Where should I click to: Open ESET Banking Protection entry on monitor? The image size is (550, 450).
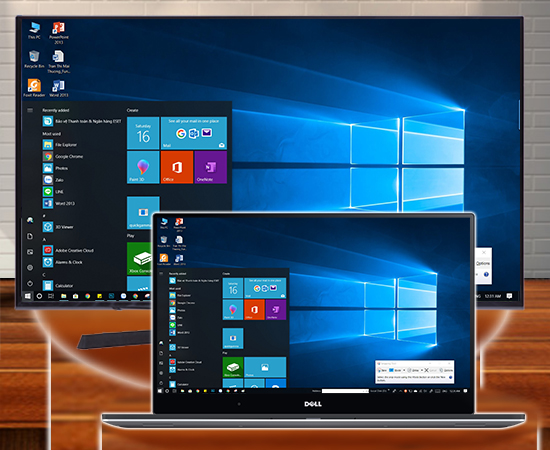point(82,121)
